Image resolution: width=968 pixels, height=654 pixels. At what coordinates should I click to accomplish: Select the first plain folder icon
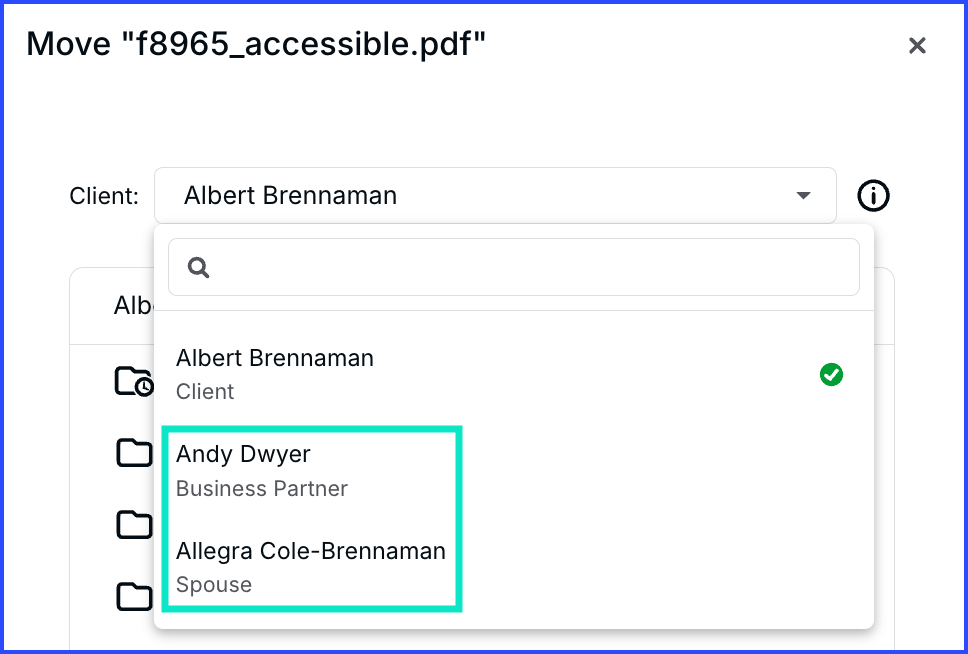pos(134,453)
